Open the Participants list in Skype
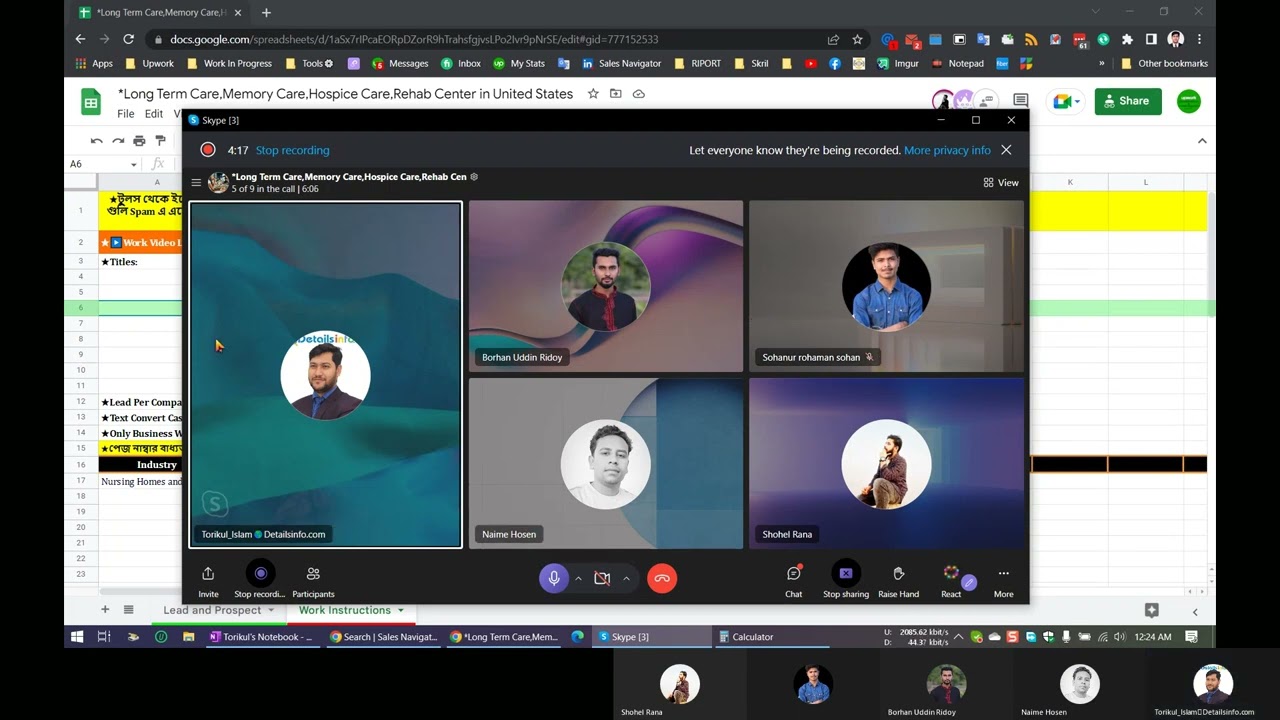This screenshot has width=1280, height=720. tap(313, 580)
